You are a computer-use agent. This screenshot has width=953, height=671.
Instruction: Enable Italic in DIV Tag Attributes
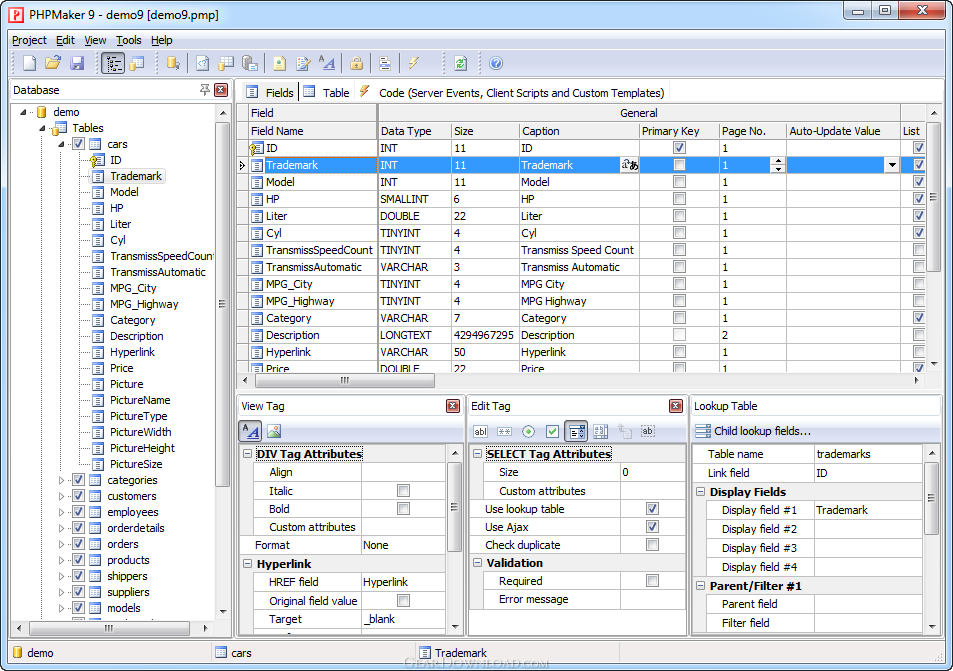[403, 490]
